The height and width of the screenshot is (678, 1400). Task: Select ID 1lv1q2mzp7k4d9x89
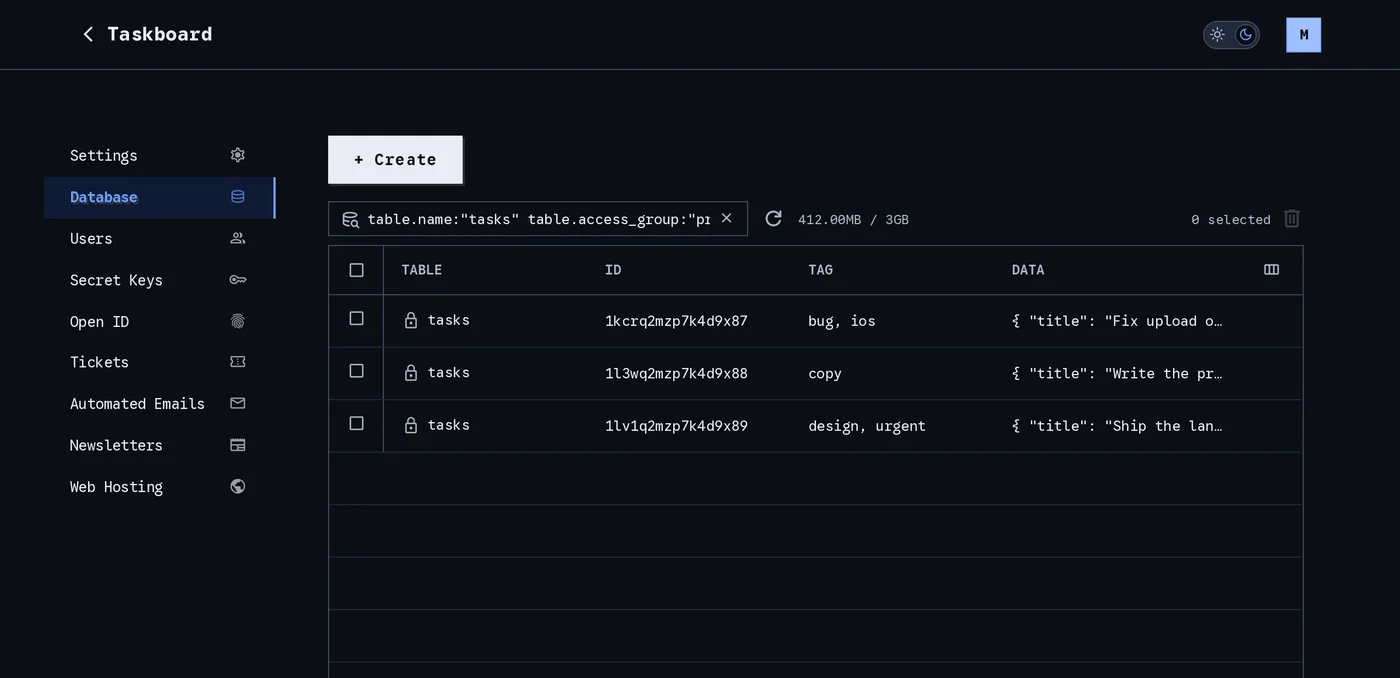click(x=676, y=426)
